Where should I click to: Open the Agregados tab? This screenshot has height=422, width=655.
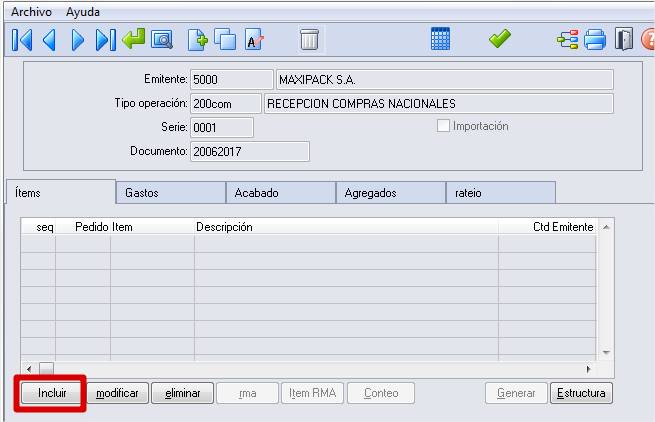click(x=391, y=193)
